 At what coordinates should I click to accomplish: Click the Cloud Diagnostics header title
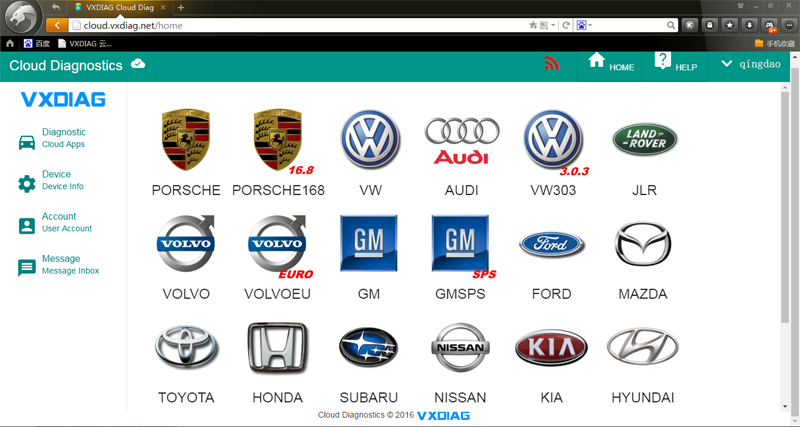click(x=66, y=65)
